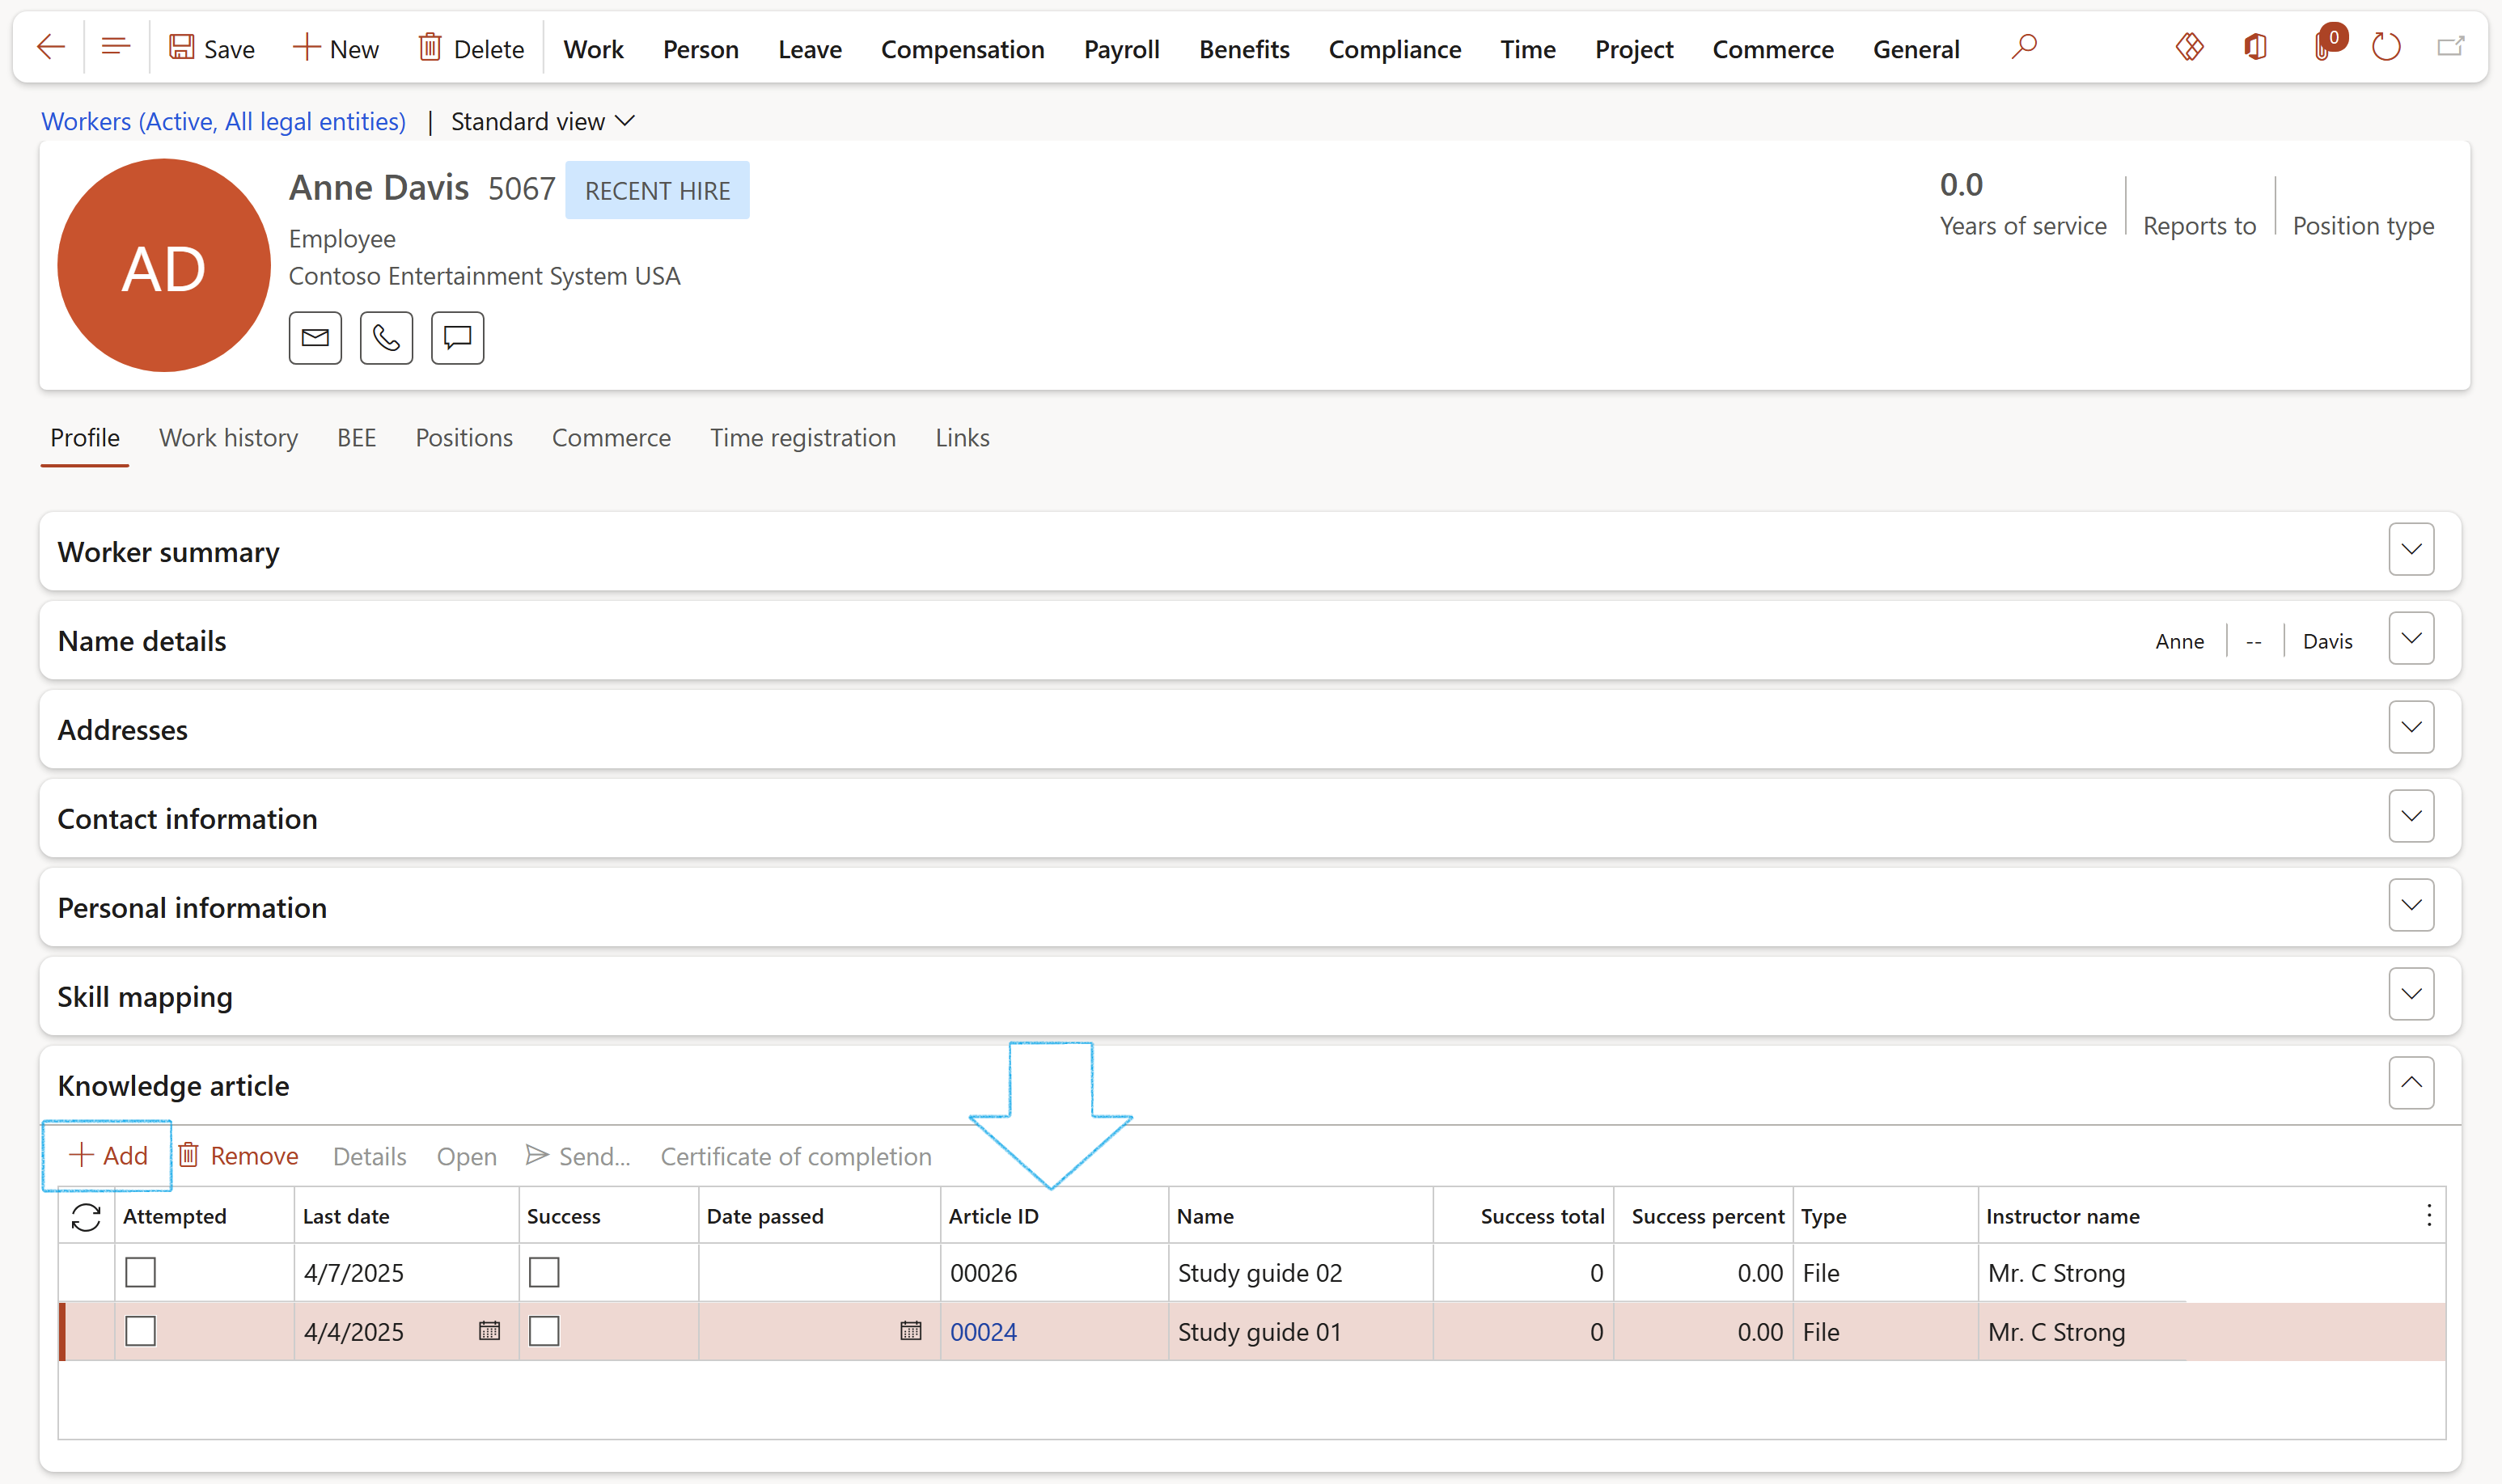The height and width of the screenshot is (1484, 2502).
Task: Open the Commerce menu in top bar
Action: tap(1772, 49)
